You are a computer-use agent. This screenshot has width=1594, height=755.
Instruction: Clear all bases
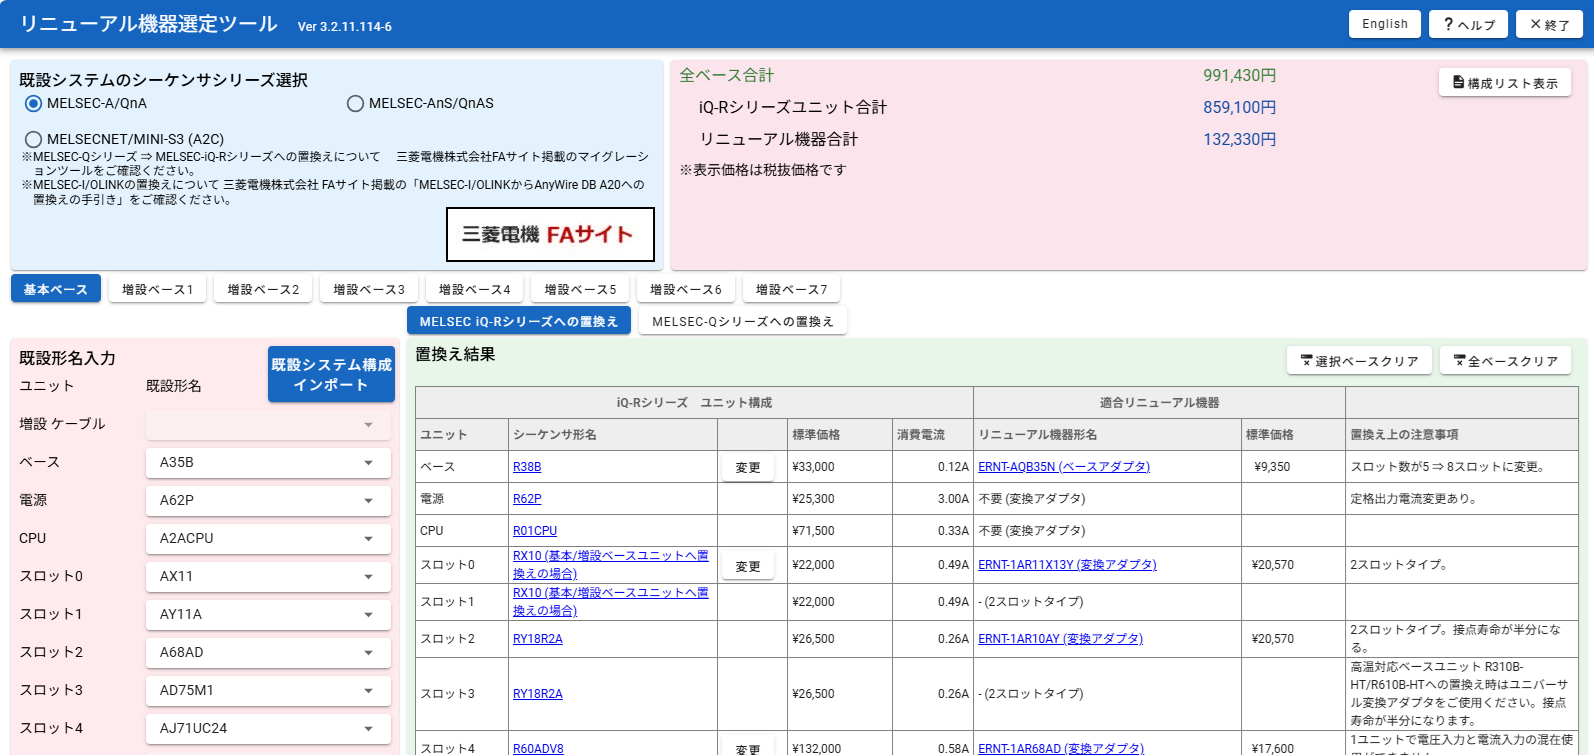[1504, 361]
